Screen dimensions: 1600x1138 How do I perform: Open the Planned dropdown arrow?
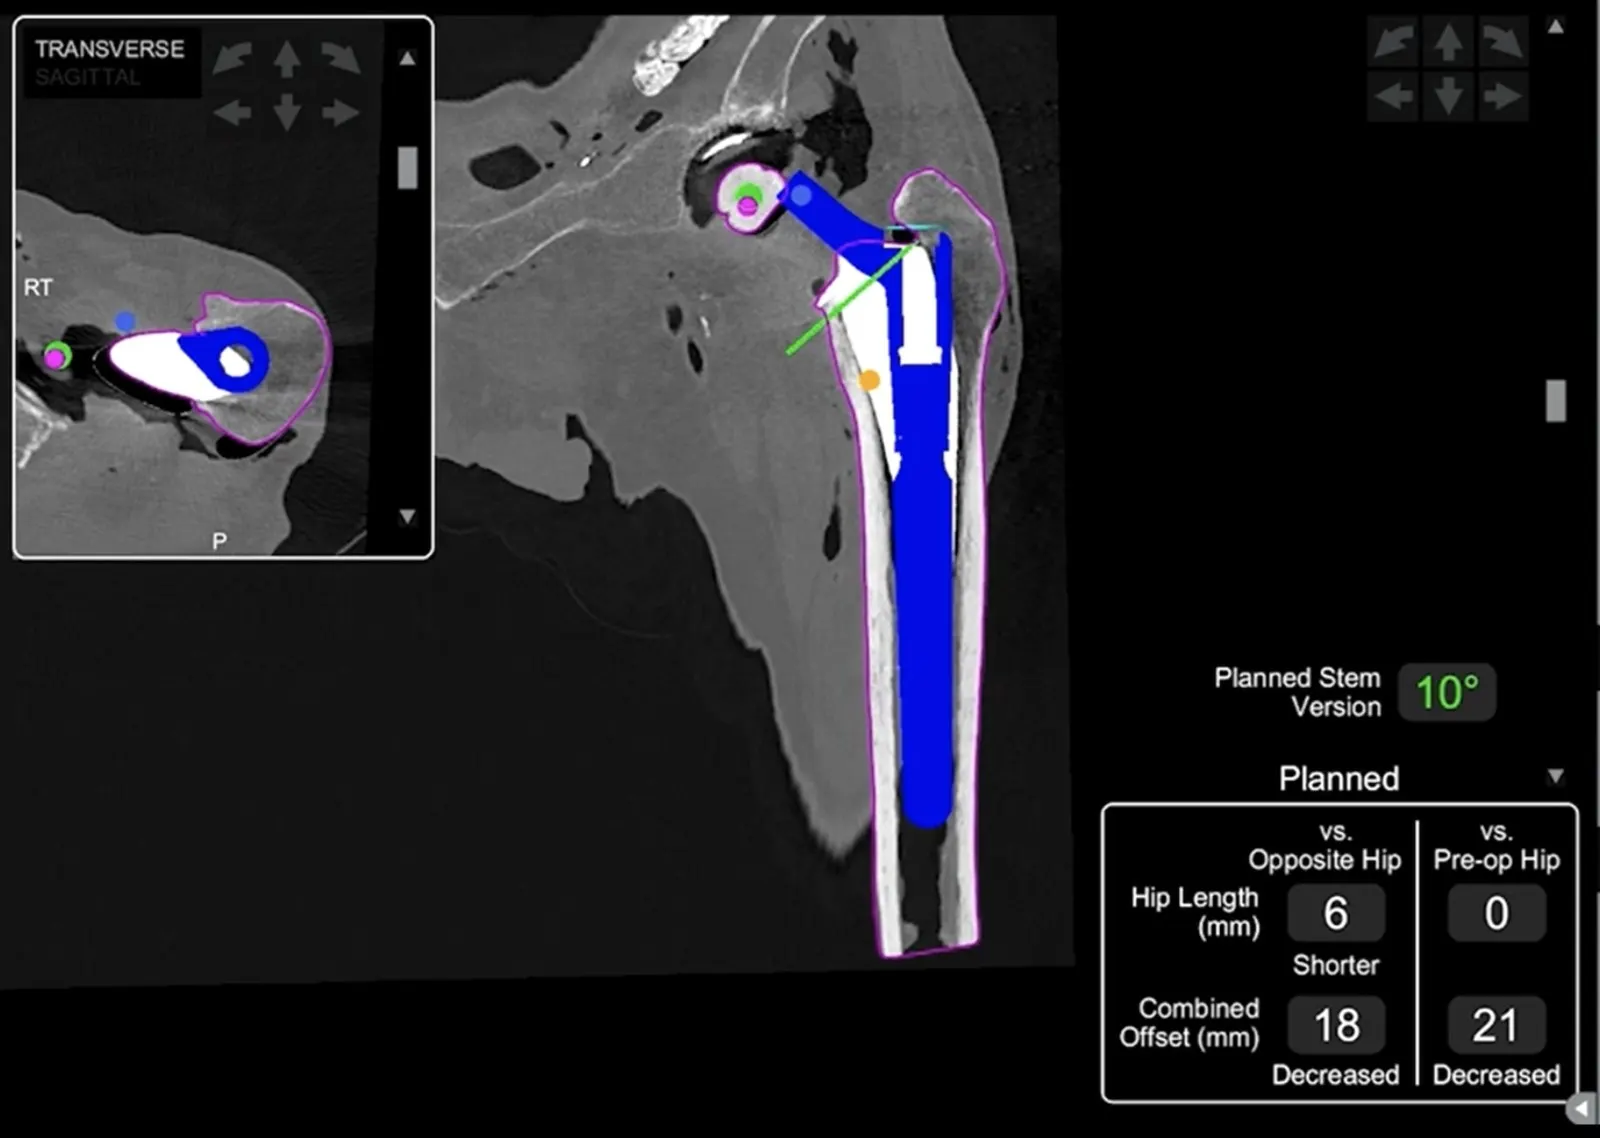(1555, 776)
